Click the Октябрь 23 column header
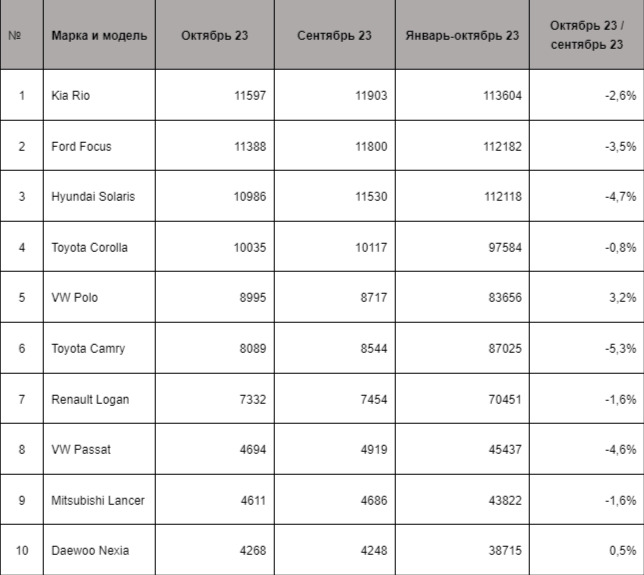Screen dimensions: 644x575 tap(215, 36)
